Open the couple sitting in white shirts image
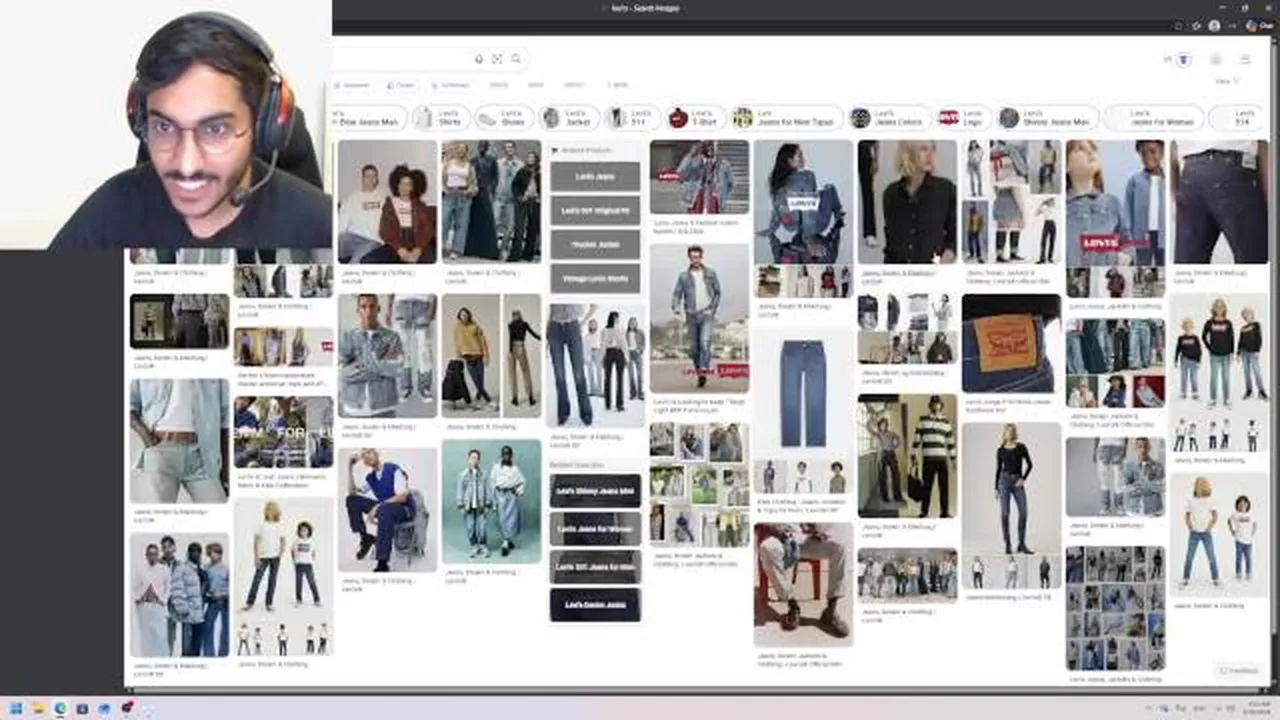Viewport: 1280px width, 720px height. tap(387, 202)
